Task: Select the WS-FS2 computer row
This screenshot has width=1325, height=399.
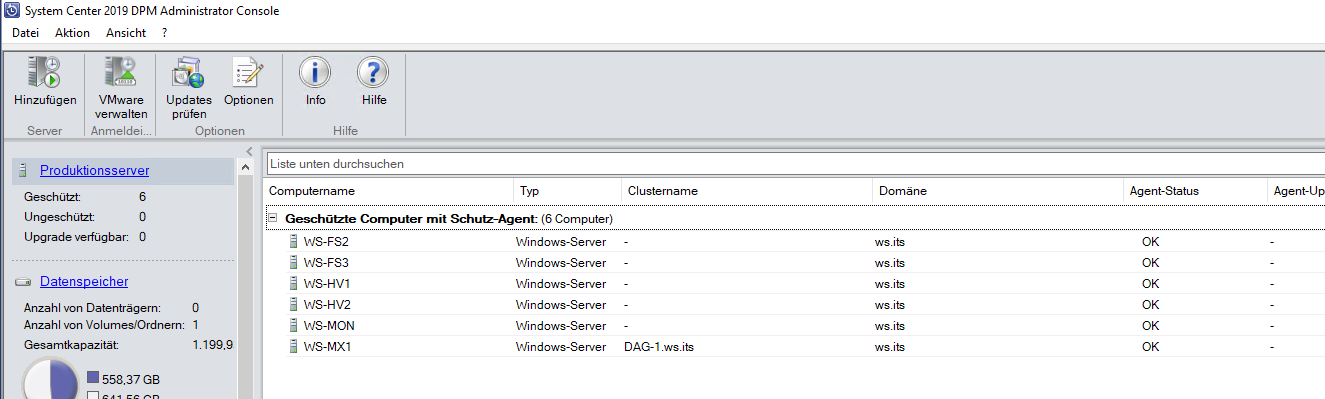Action: pos(795,242)
